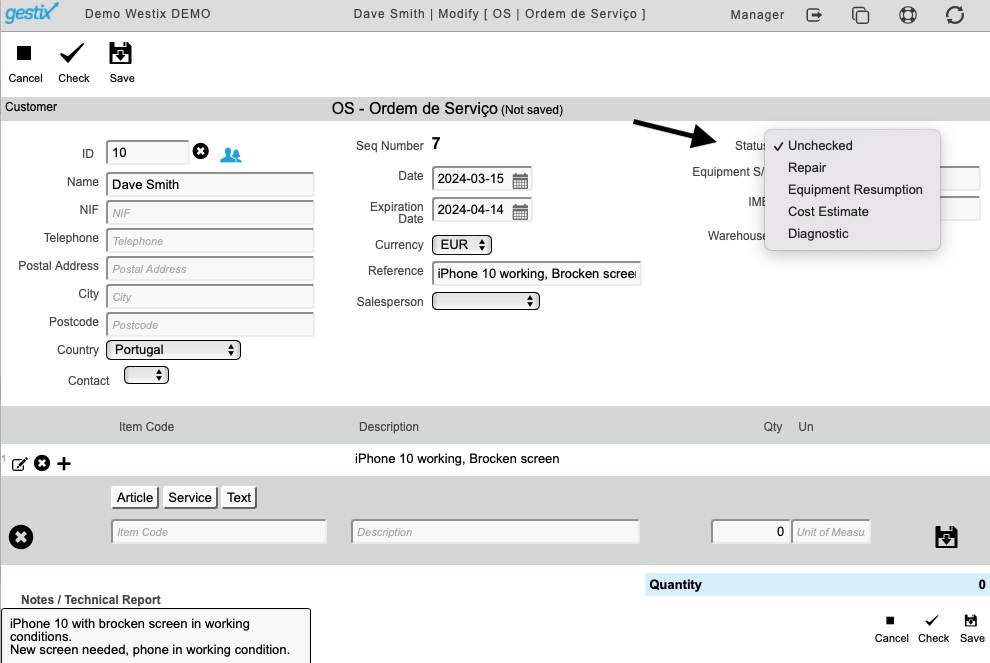The image size is (990, 663).
Task: Click the new line Description input field
Action: [496, 532]
